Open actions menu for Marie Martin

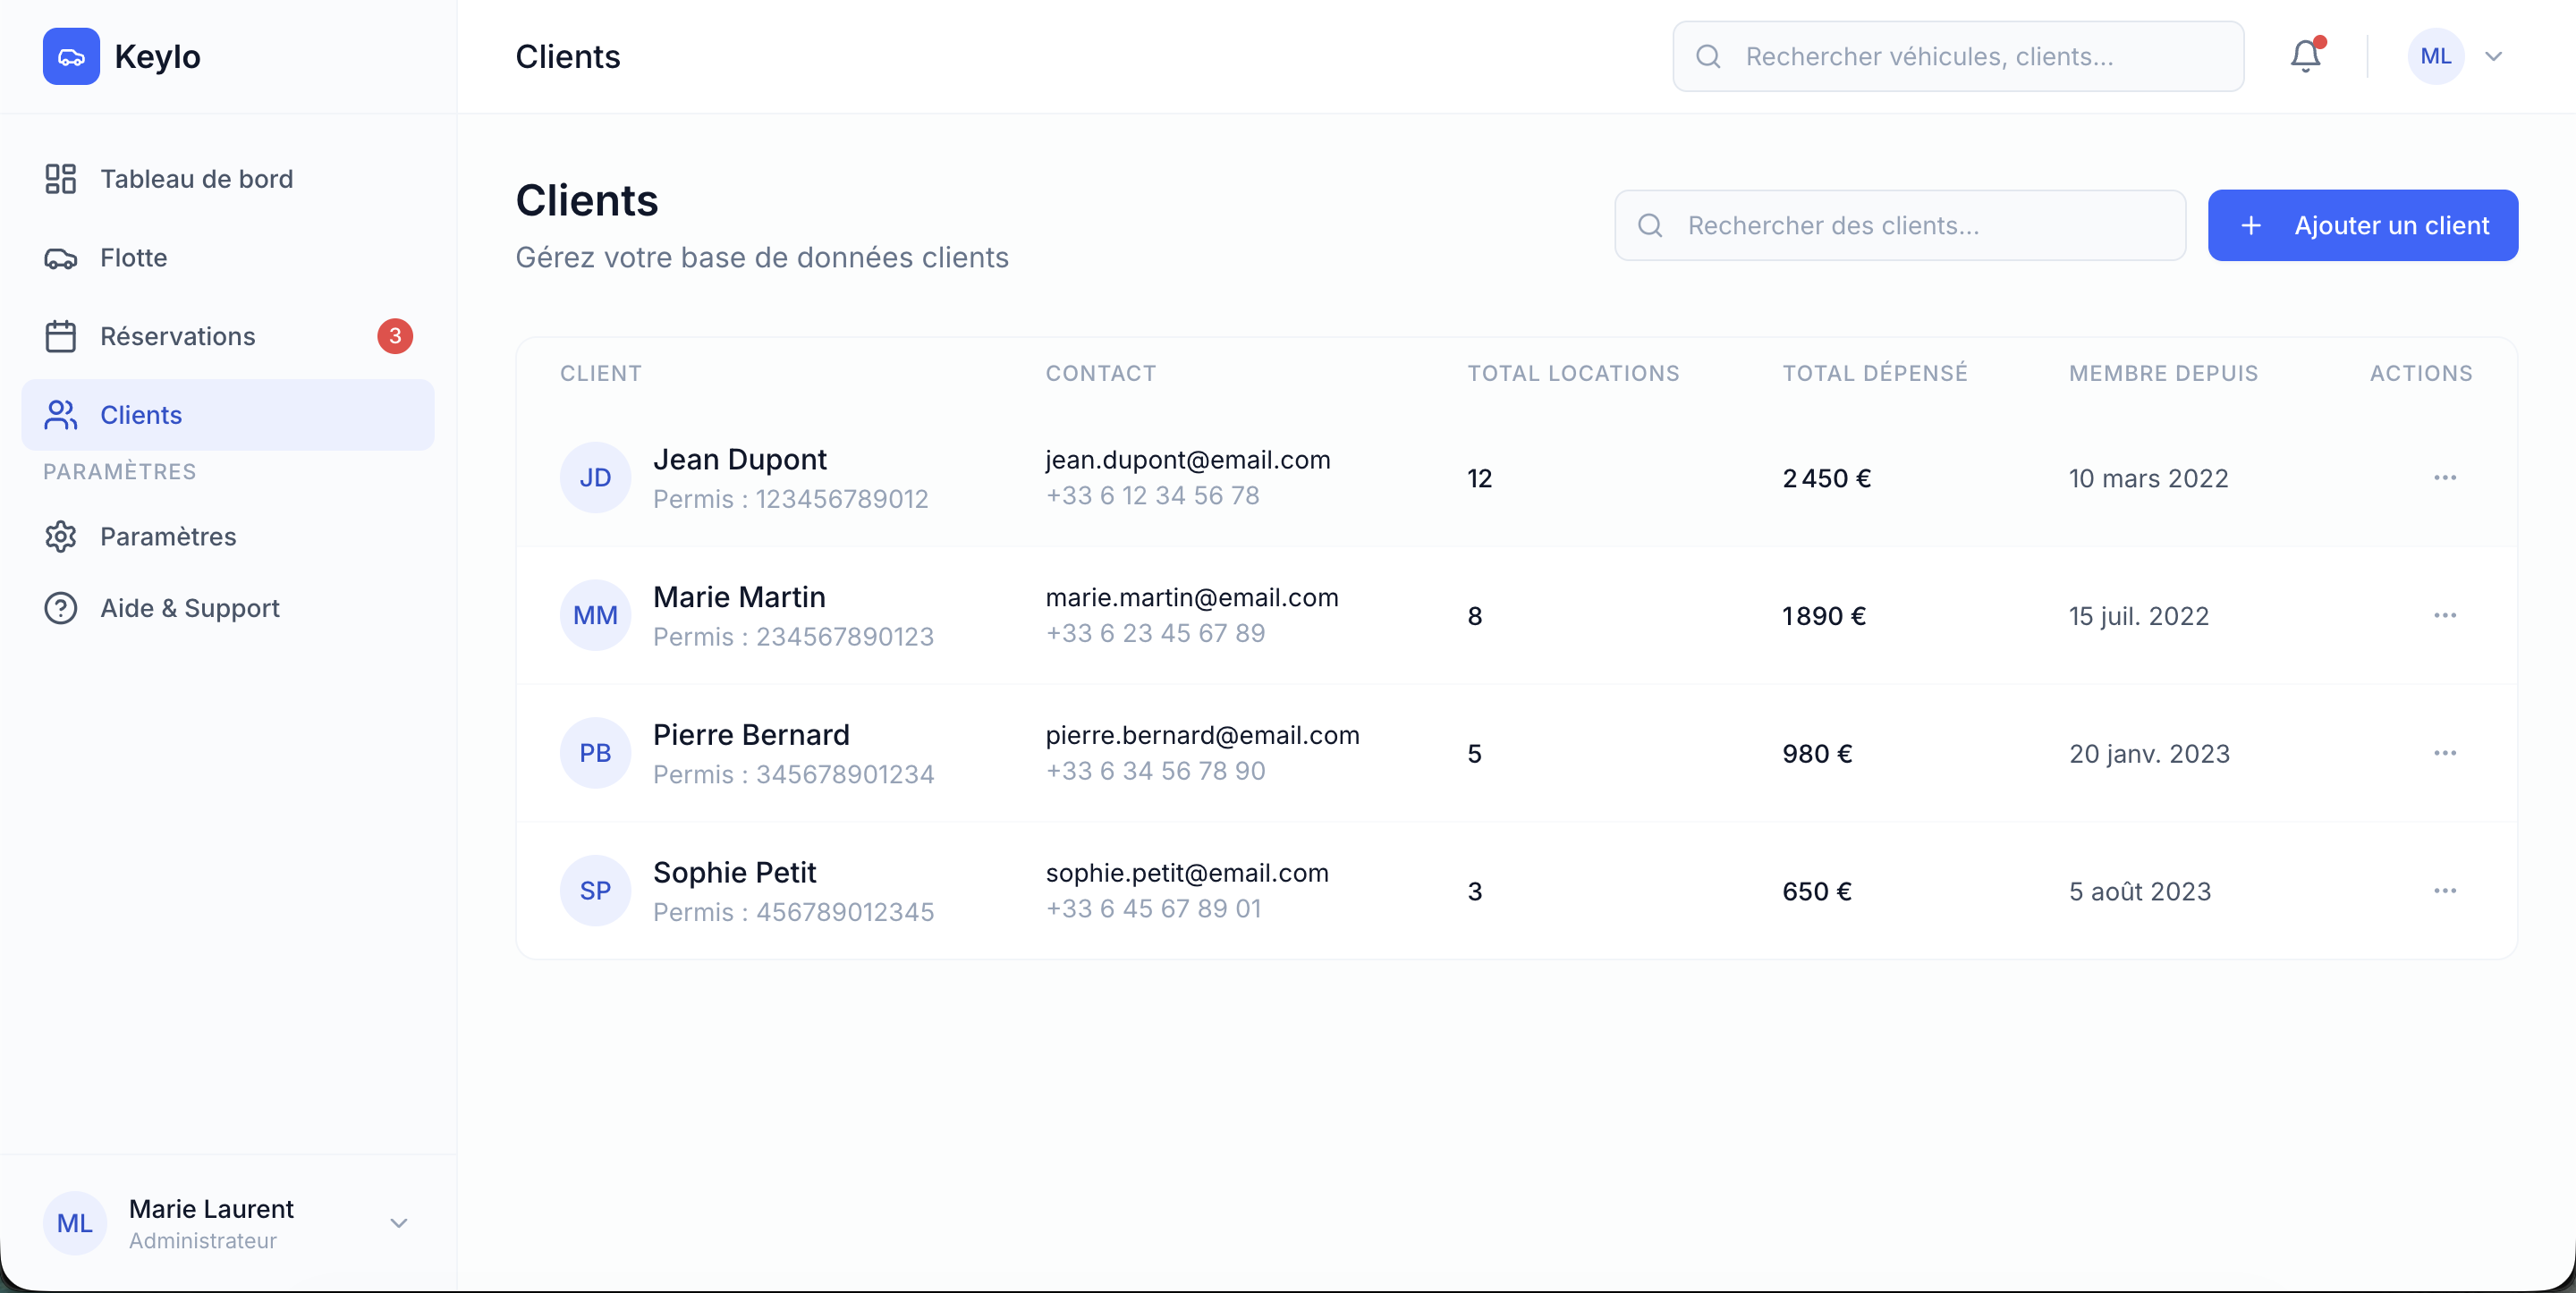point(2445,616)
